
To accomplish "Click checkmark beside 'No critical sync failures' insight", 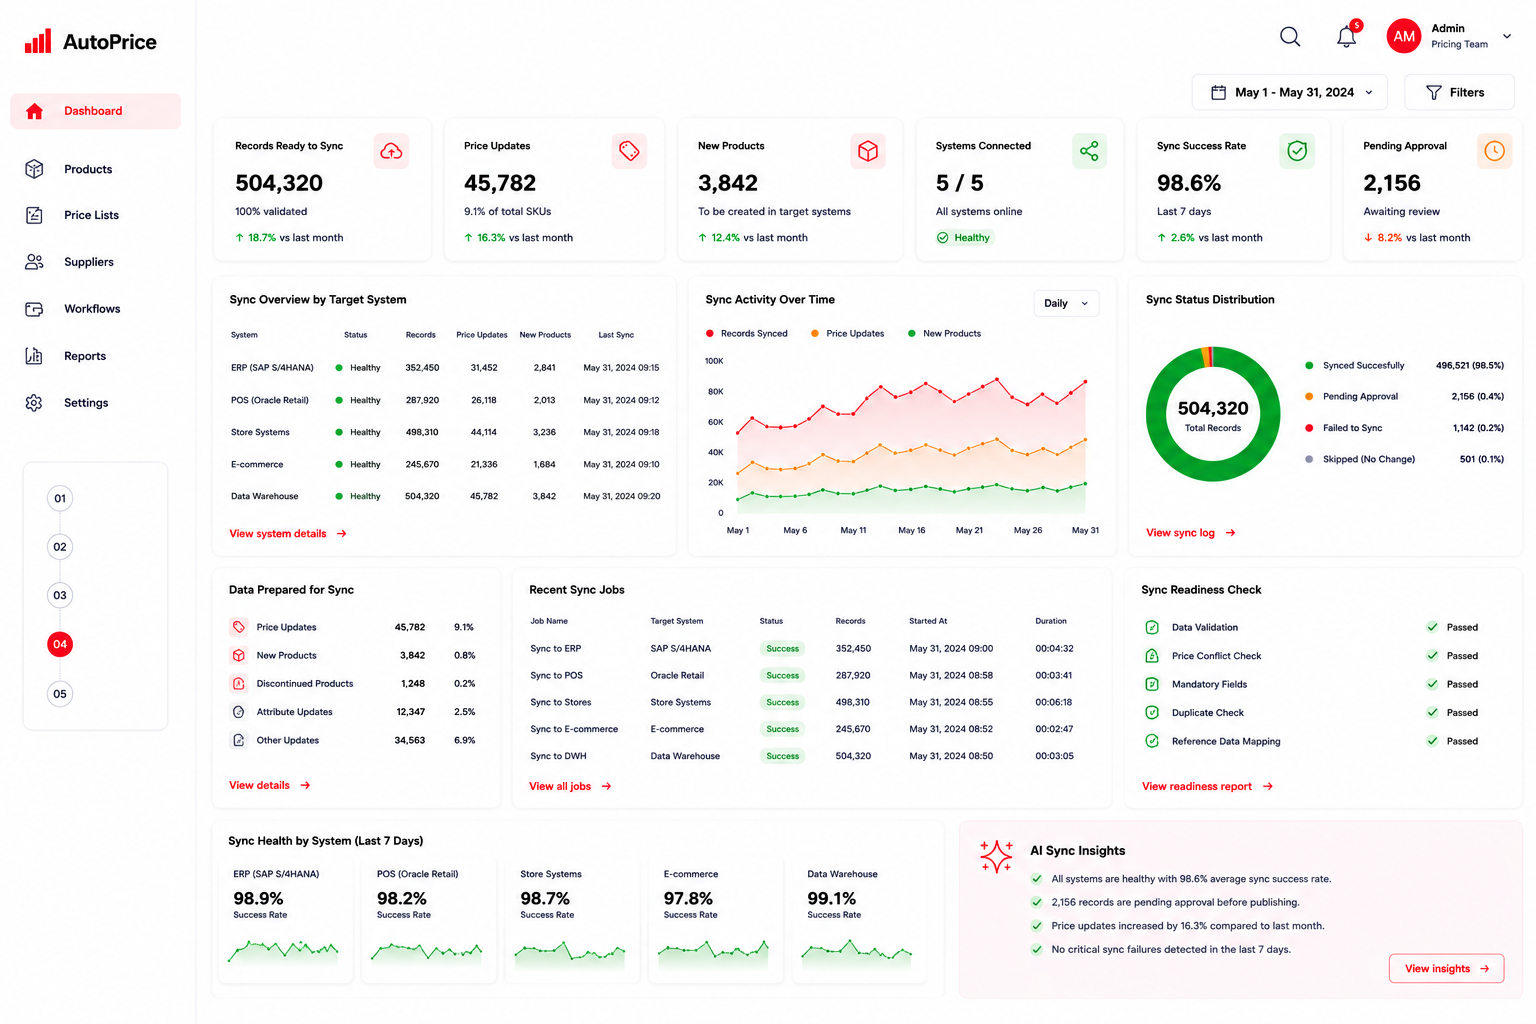I will pyautogui.click(x=1037, y=950).
